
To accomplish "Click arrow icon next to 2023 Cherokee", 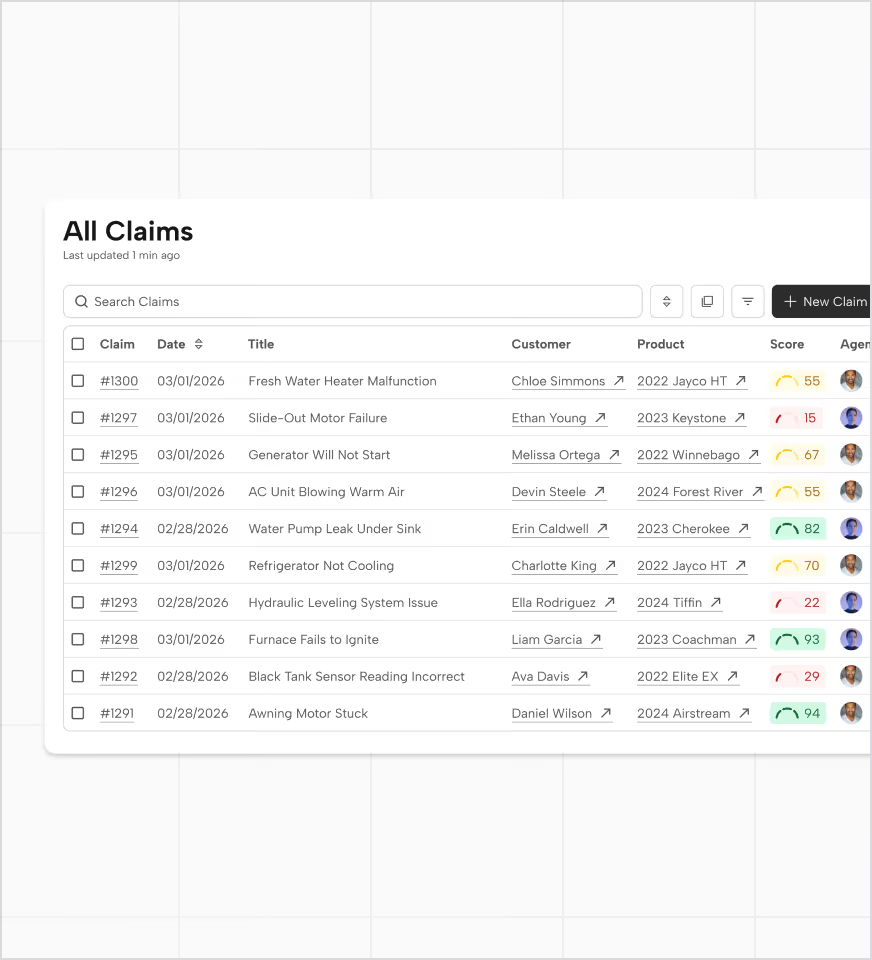I will [x=743, y=528].
